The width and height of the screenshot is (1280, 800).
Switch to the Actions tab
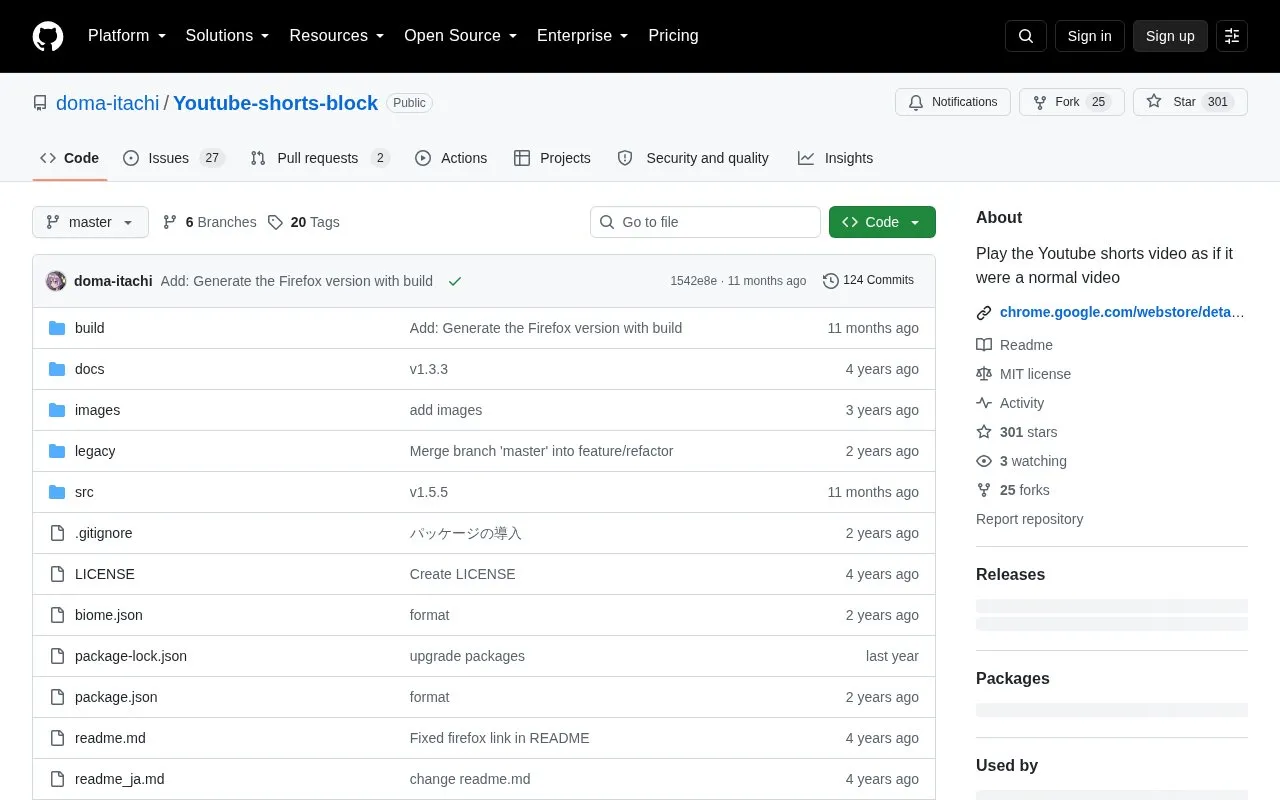pos(451,158)
